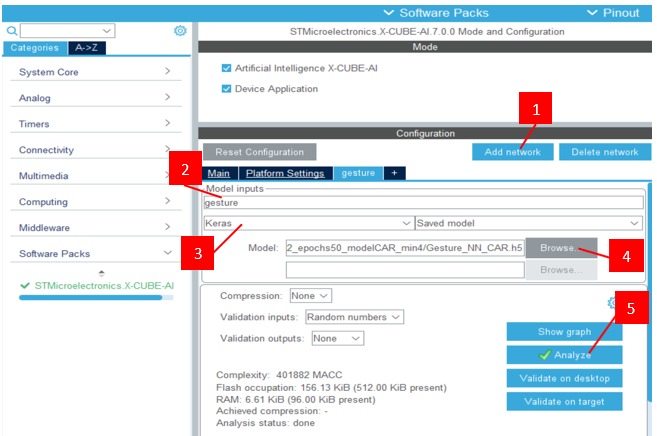Click the configuration panel vertical scrollbar
657x436 pixels.
pyautogui.click(x=650, y=293)
